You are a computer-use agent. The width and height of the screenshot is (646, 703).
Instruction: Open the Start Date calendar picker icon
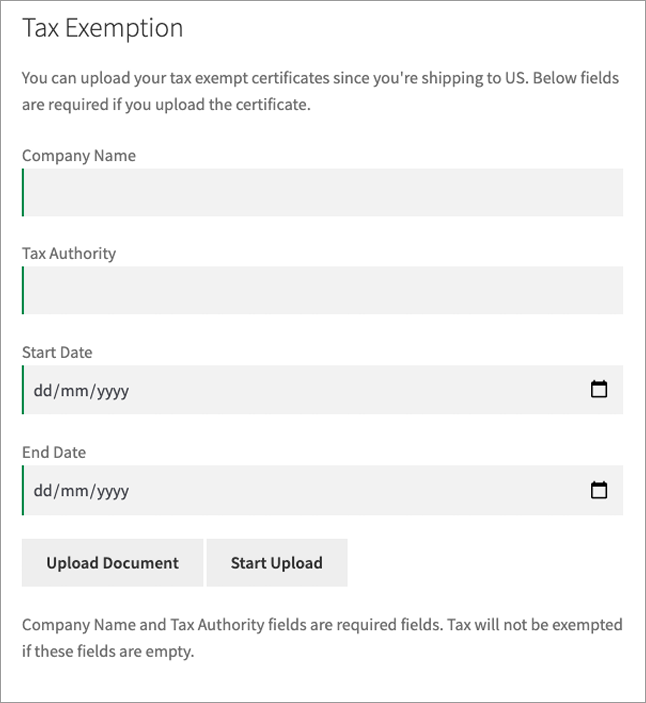[598, 389]
